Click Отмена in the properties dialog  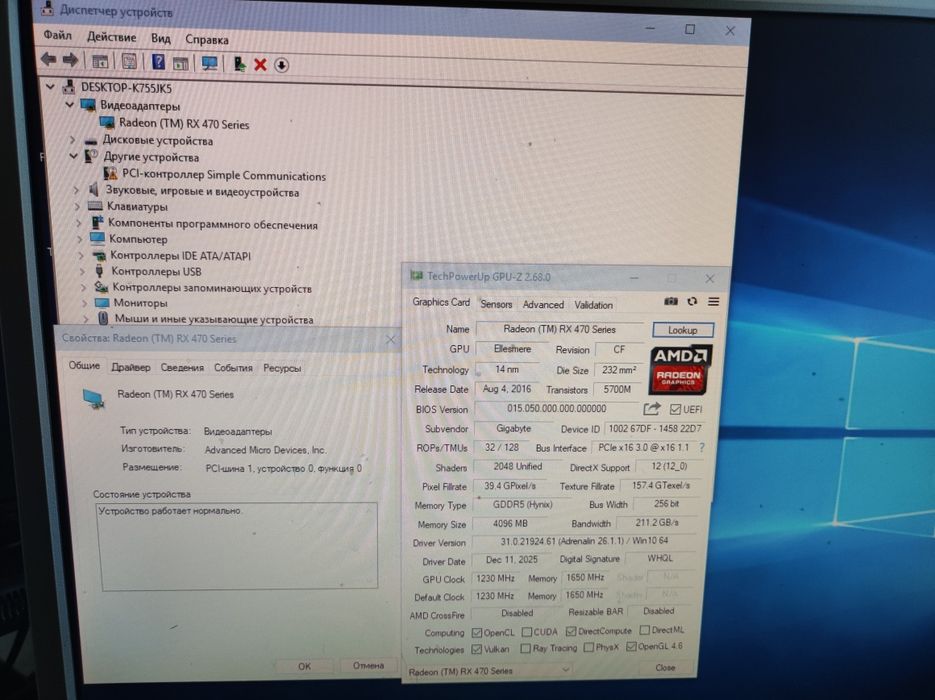click(368, 665)
